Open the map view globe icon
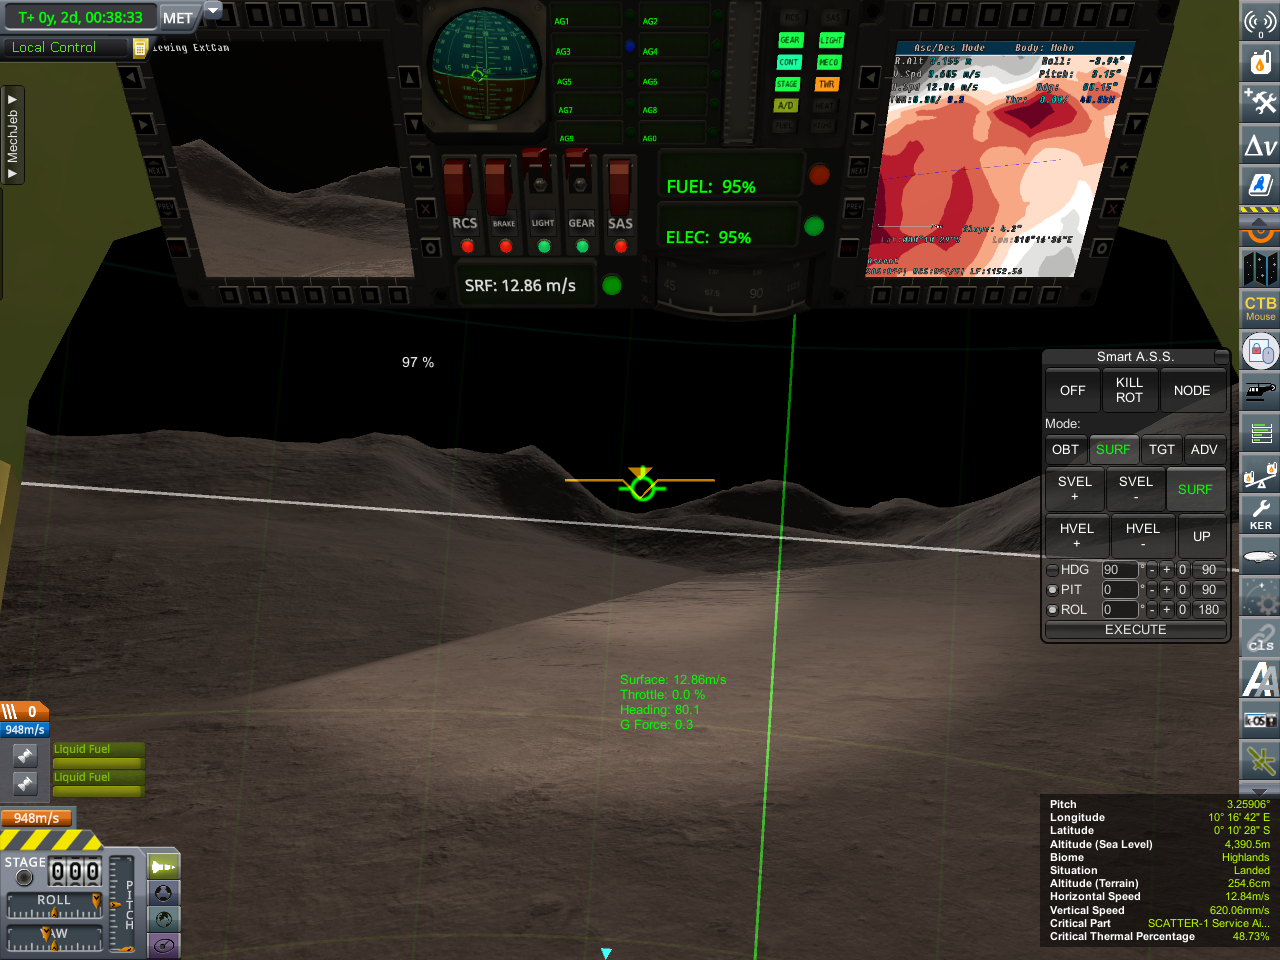 163,919
